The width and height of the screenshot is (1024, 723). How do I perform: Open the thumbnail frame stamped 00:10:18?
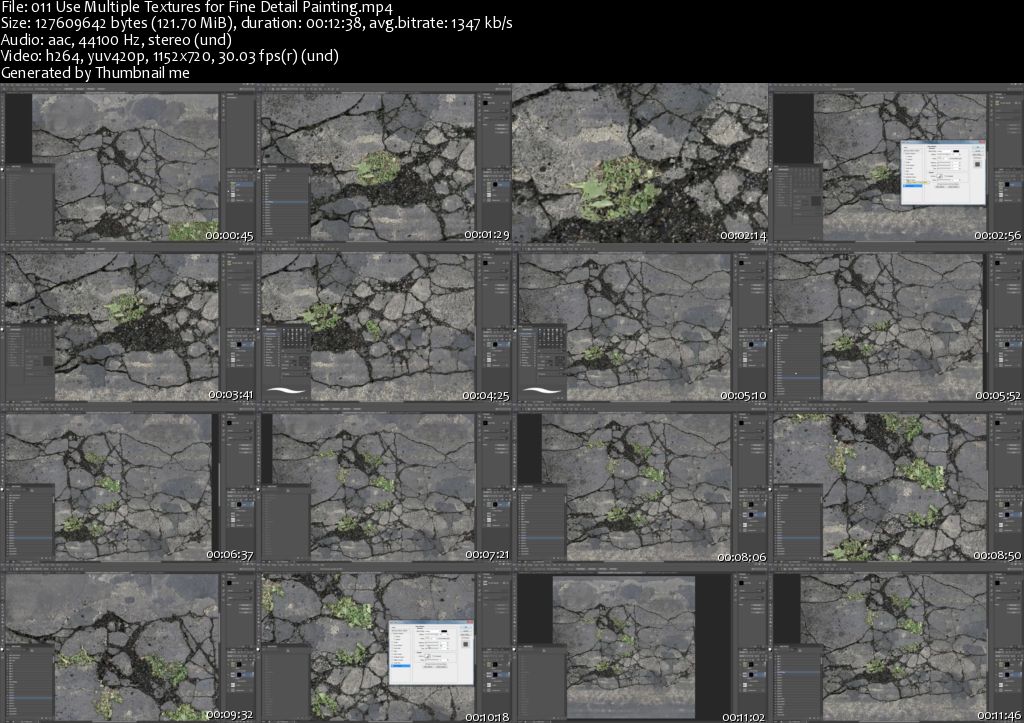pos(384,643)
